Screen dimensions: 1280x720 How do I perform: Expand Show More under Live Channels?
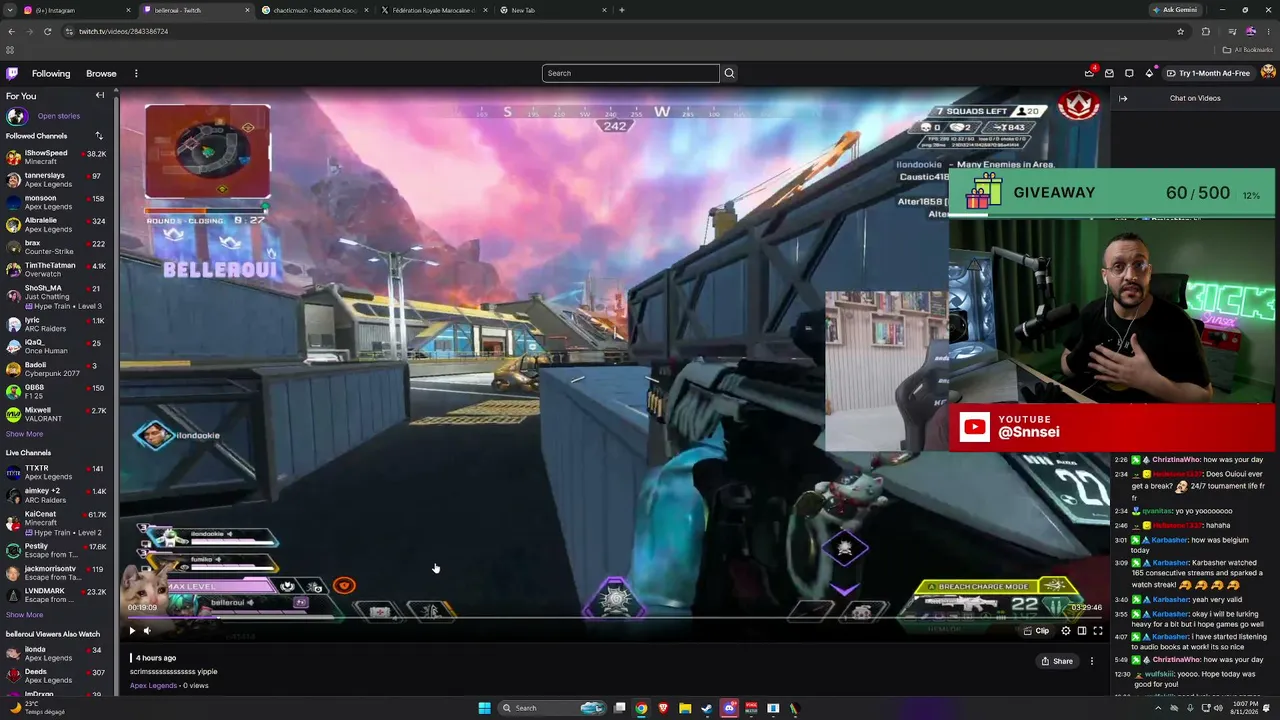click(x=24, y=615)
